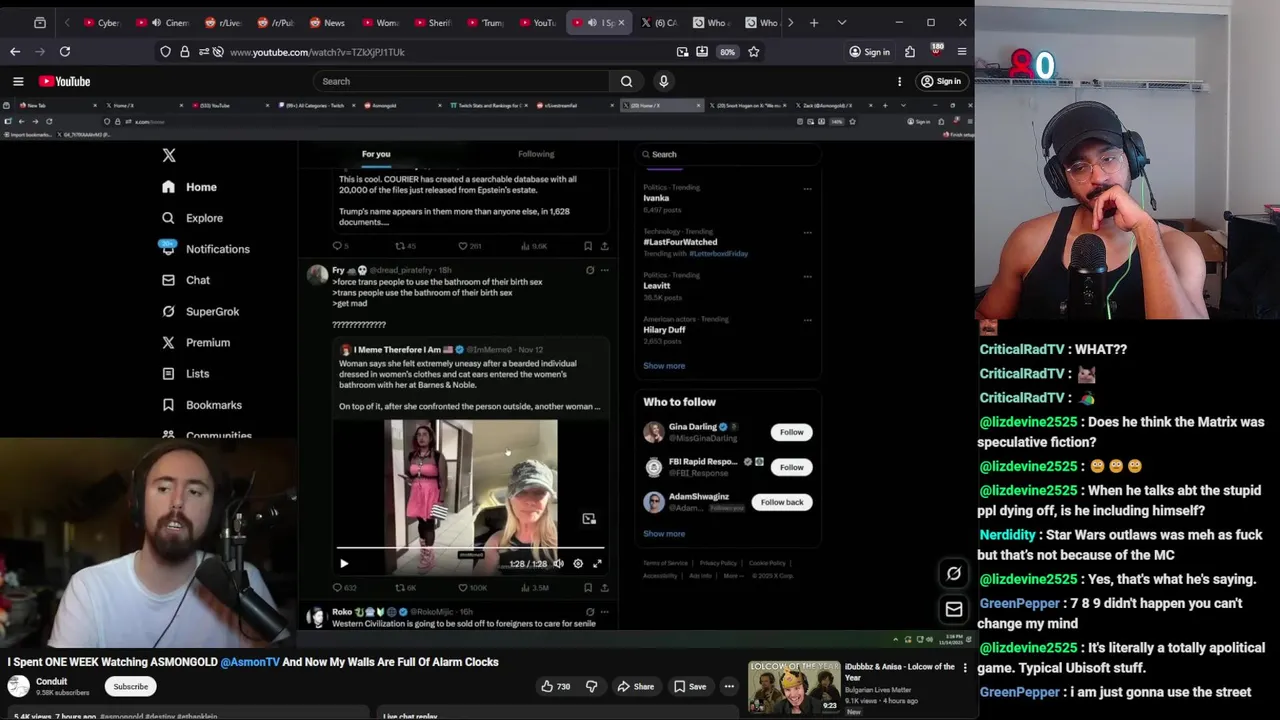Switch to the X (6) CA browser tab
The height and width of the screenshot is (720, 1280).
click(659, 22)
